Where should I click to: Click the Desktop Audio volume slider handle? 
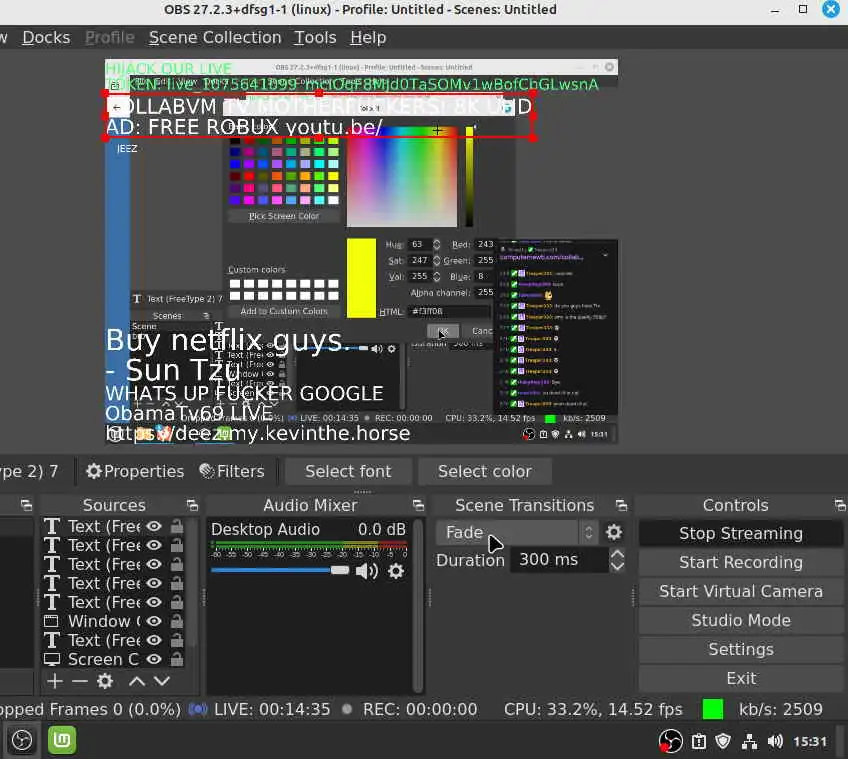coord(340,570)
